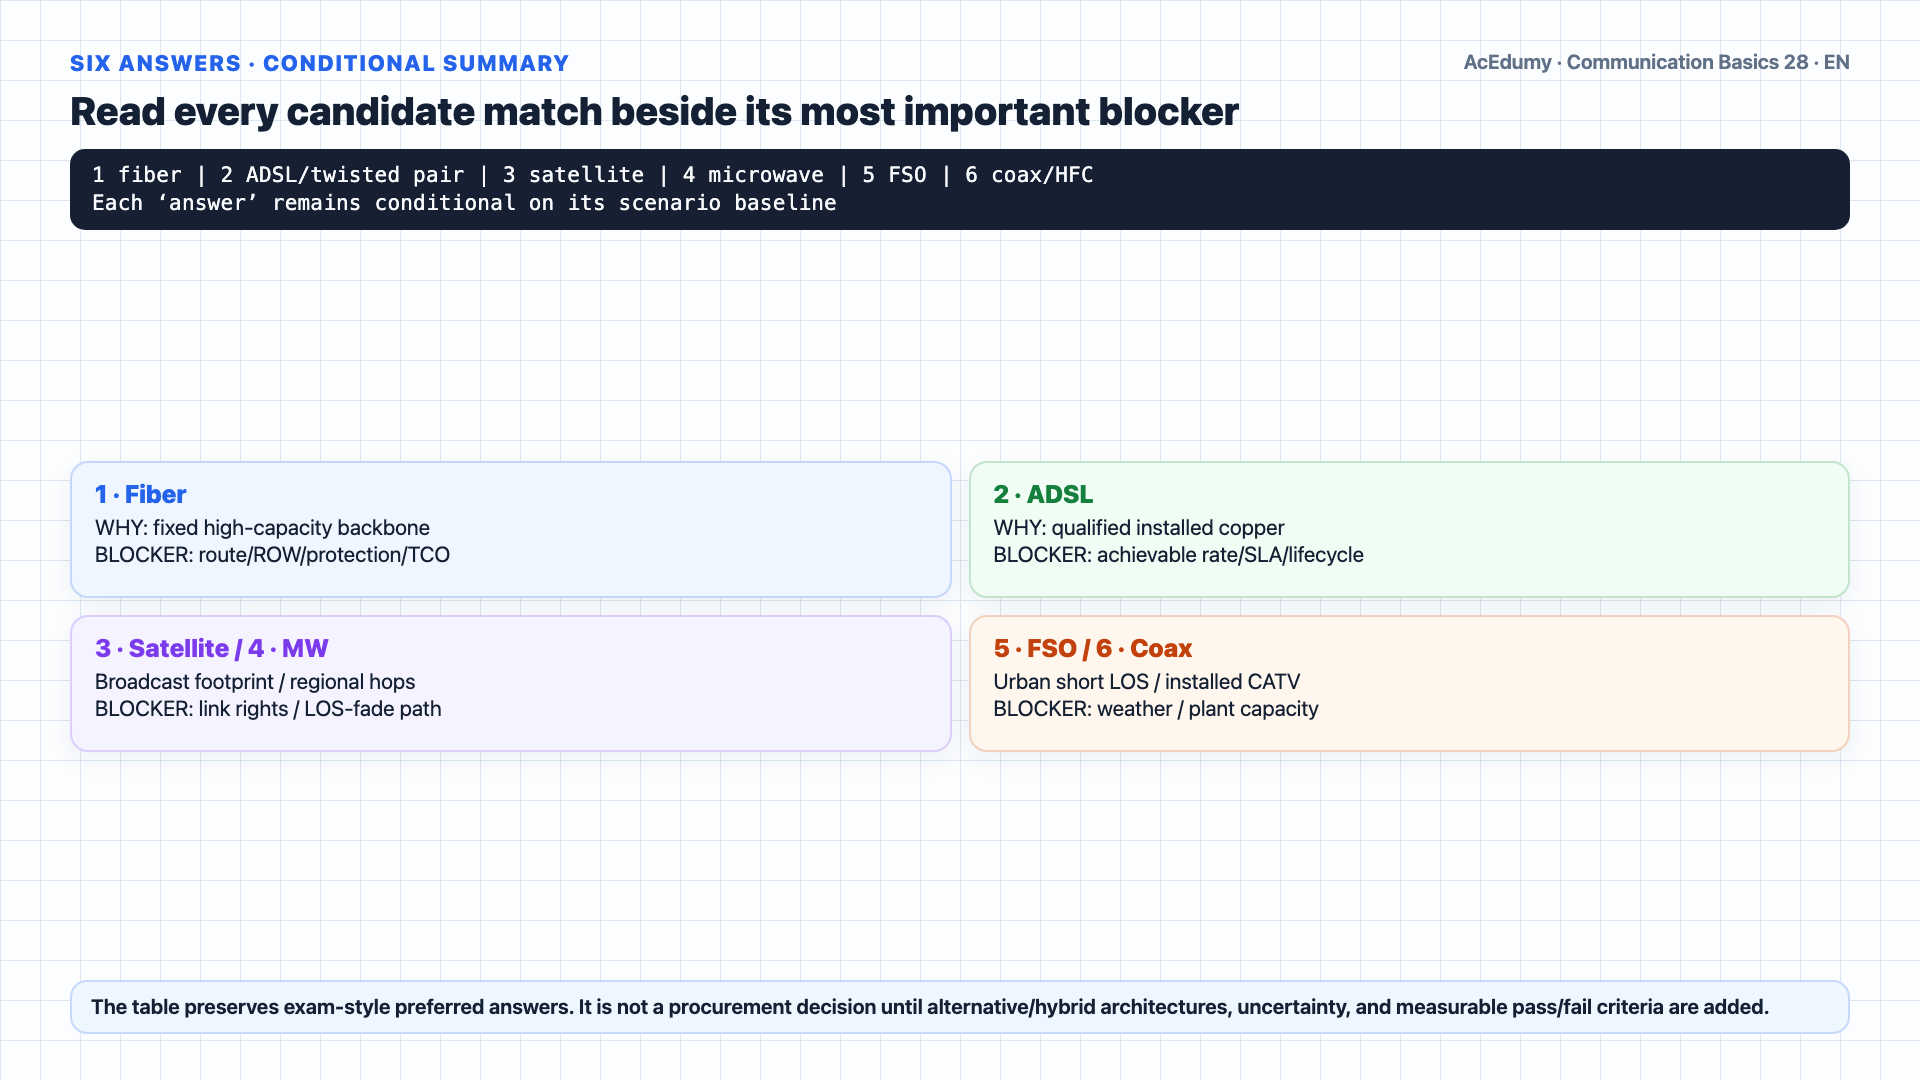Click the '3 · Satellite / 4 · MW' heading
Screen dimensions: 1920x1080
211,648
